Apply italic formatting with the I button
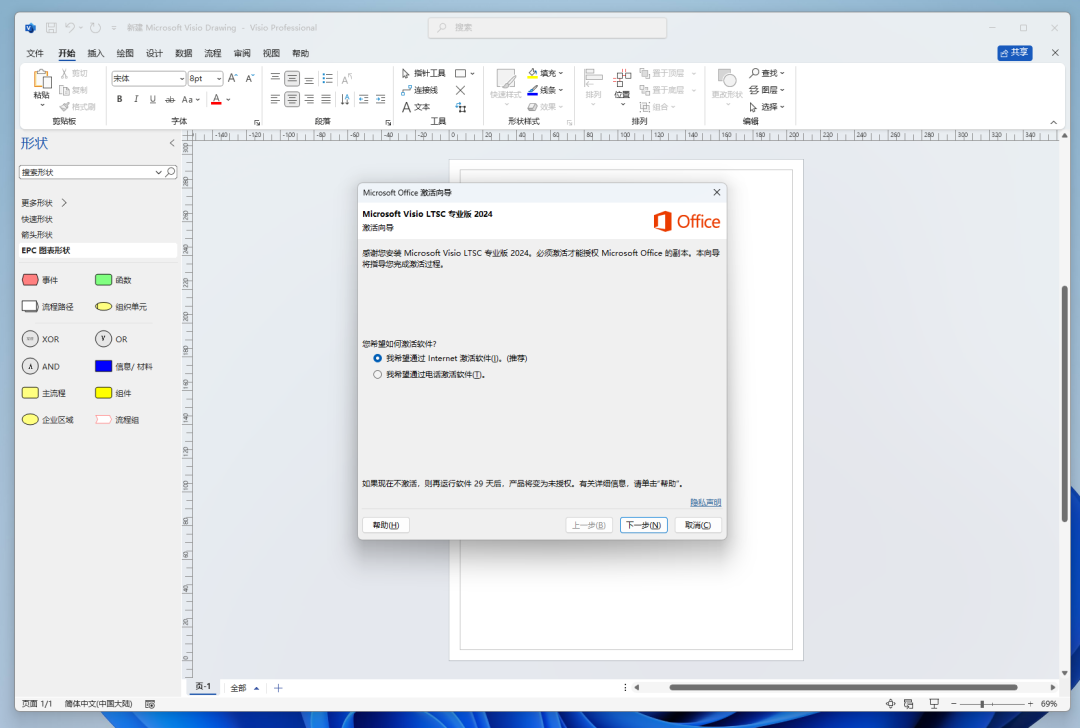Image resolution: width=1080 pixels, height=728 pixels. coord(136,99)
